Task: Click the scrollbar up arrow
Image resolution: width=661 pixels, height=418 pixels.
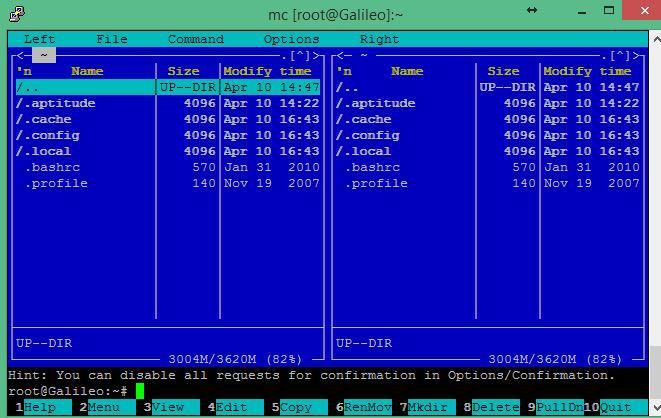Action: tap(657, 39)
